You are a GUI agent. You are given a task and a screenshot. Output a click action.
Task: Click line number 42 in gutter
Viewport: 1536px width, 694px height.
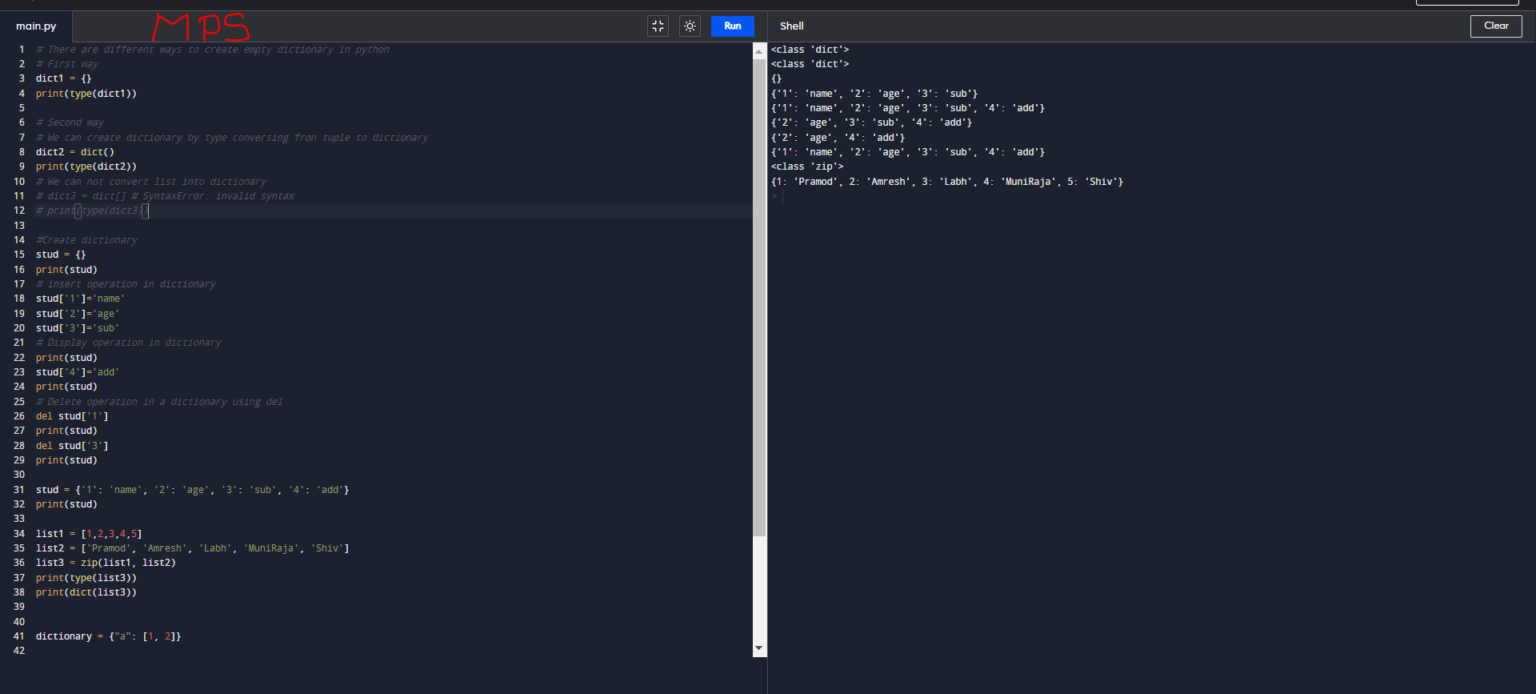(x=19, y=651)
